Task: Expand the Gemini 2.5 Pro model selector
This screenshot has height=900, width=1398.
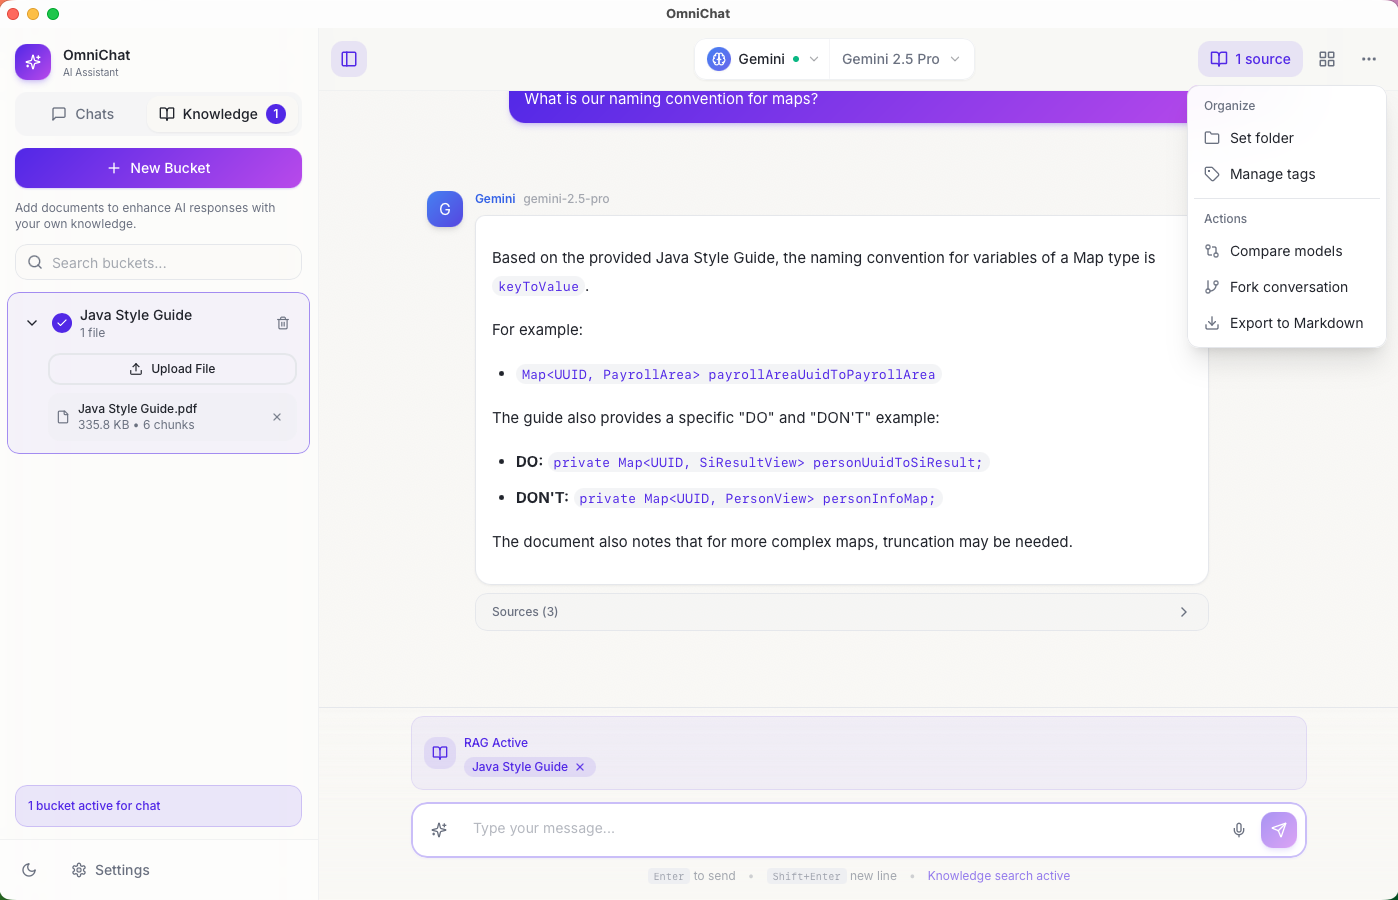Action: click(899, 59)
